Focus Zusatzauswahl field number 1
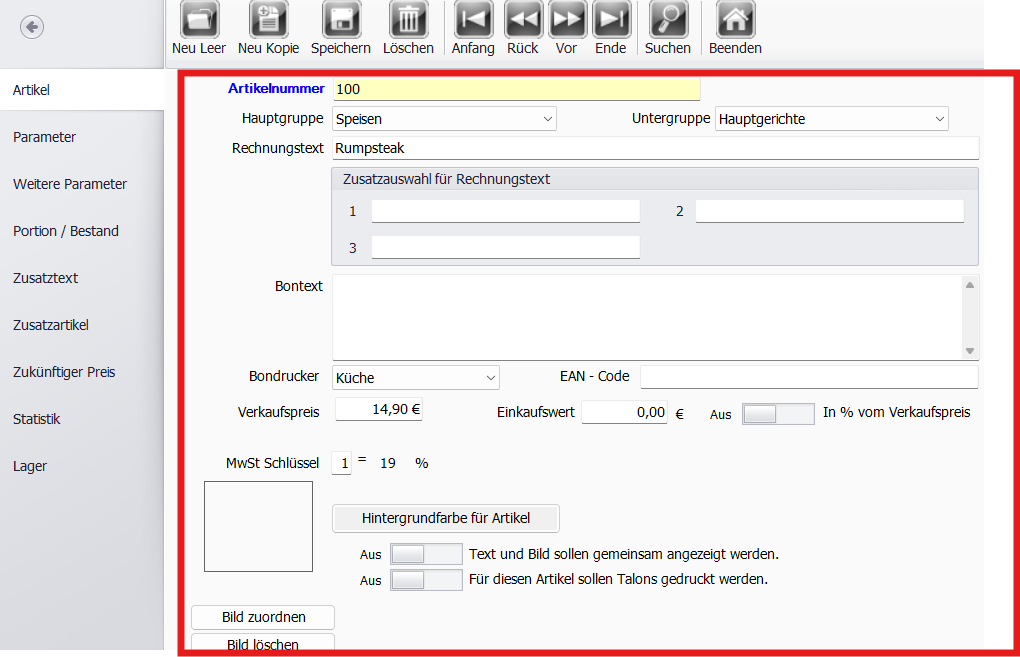This screenshot has height=657, width=1020. tap(505, 211)
